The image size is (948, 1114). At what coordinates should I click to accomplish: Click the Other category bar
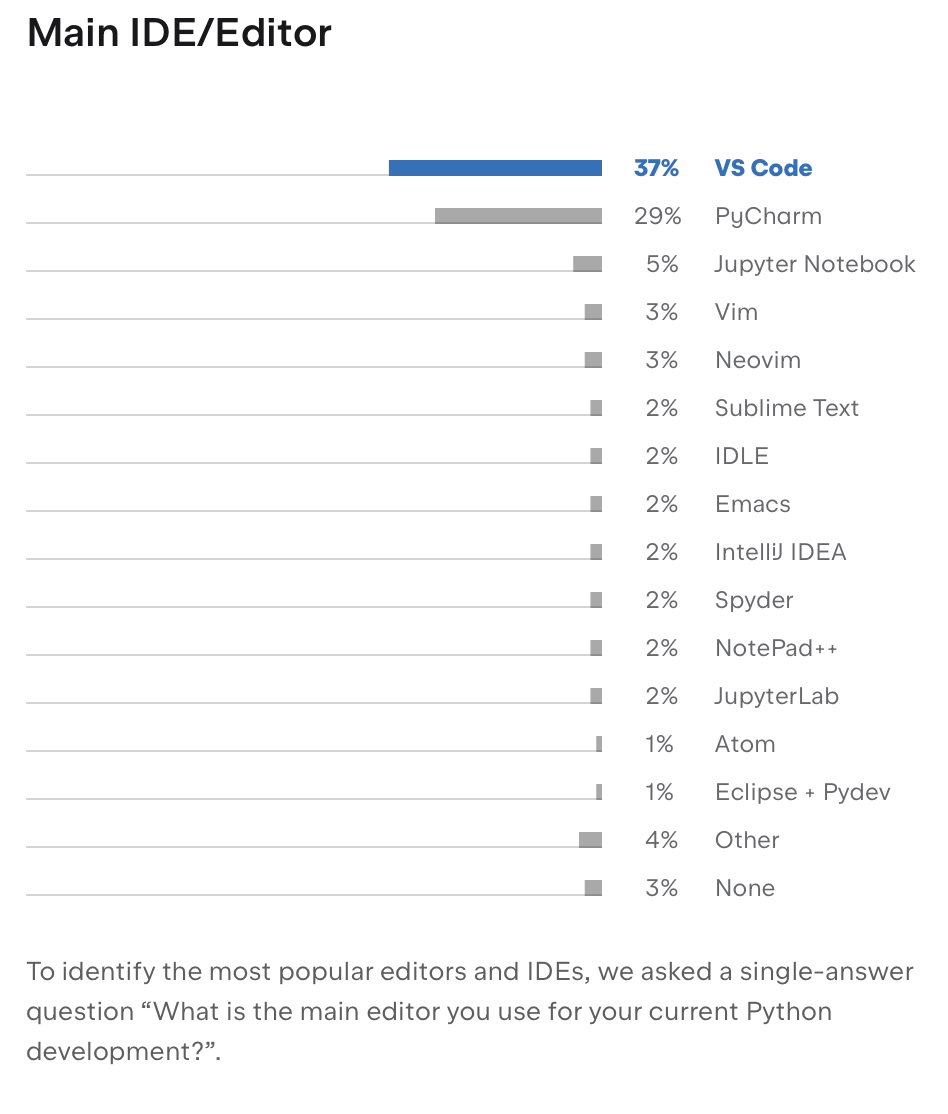click(x=591, y=840)
